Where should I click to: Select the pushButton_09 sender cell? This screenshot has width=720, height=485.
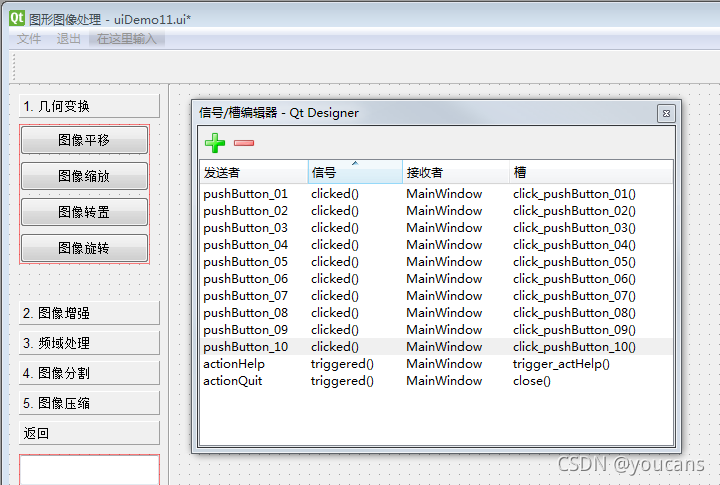(246, 330)
